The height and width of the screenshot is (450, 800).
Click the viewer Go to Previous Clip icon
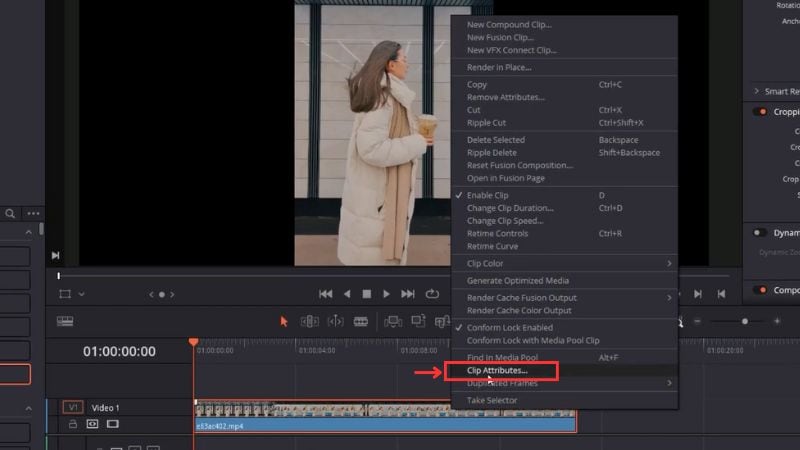pos(721,294)
